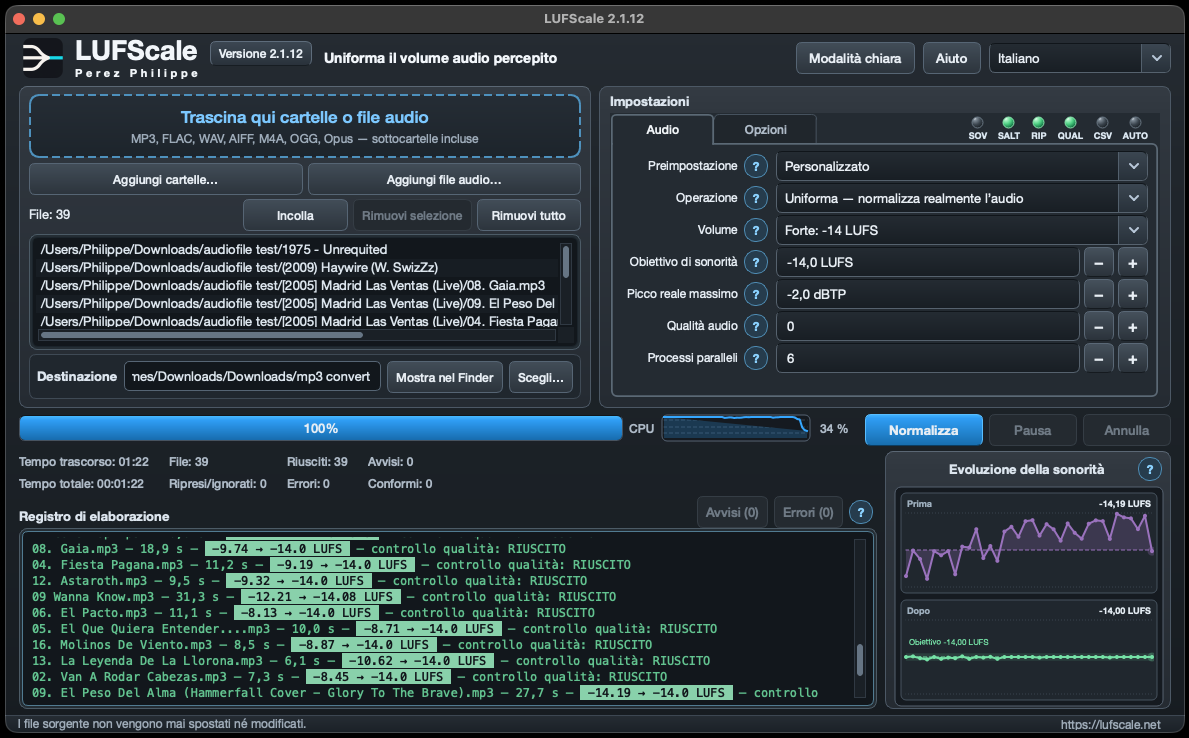1189x738 pixels.
Task: Show Errori (0) log filter
Action: point(808,513)
